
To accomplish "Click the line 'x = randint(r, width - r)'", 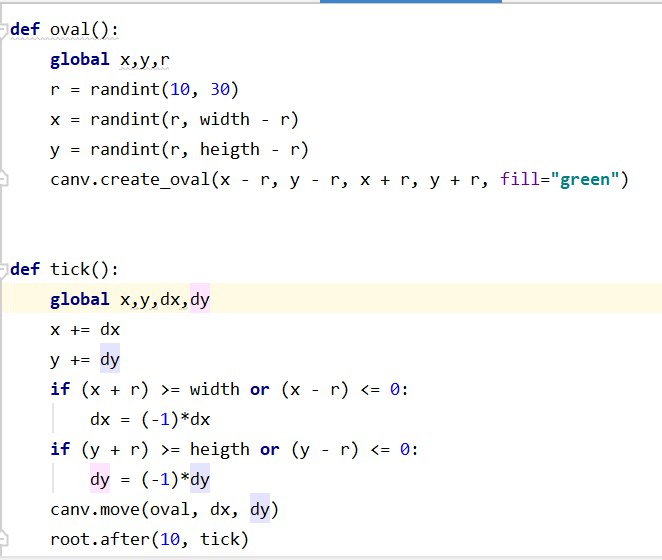I will (x=174, y=120).
